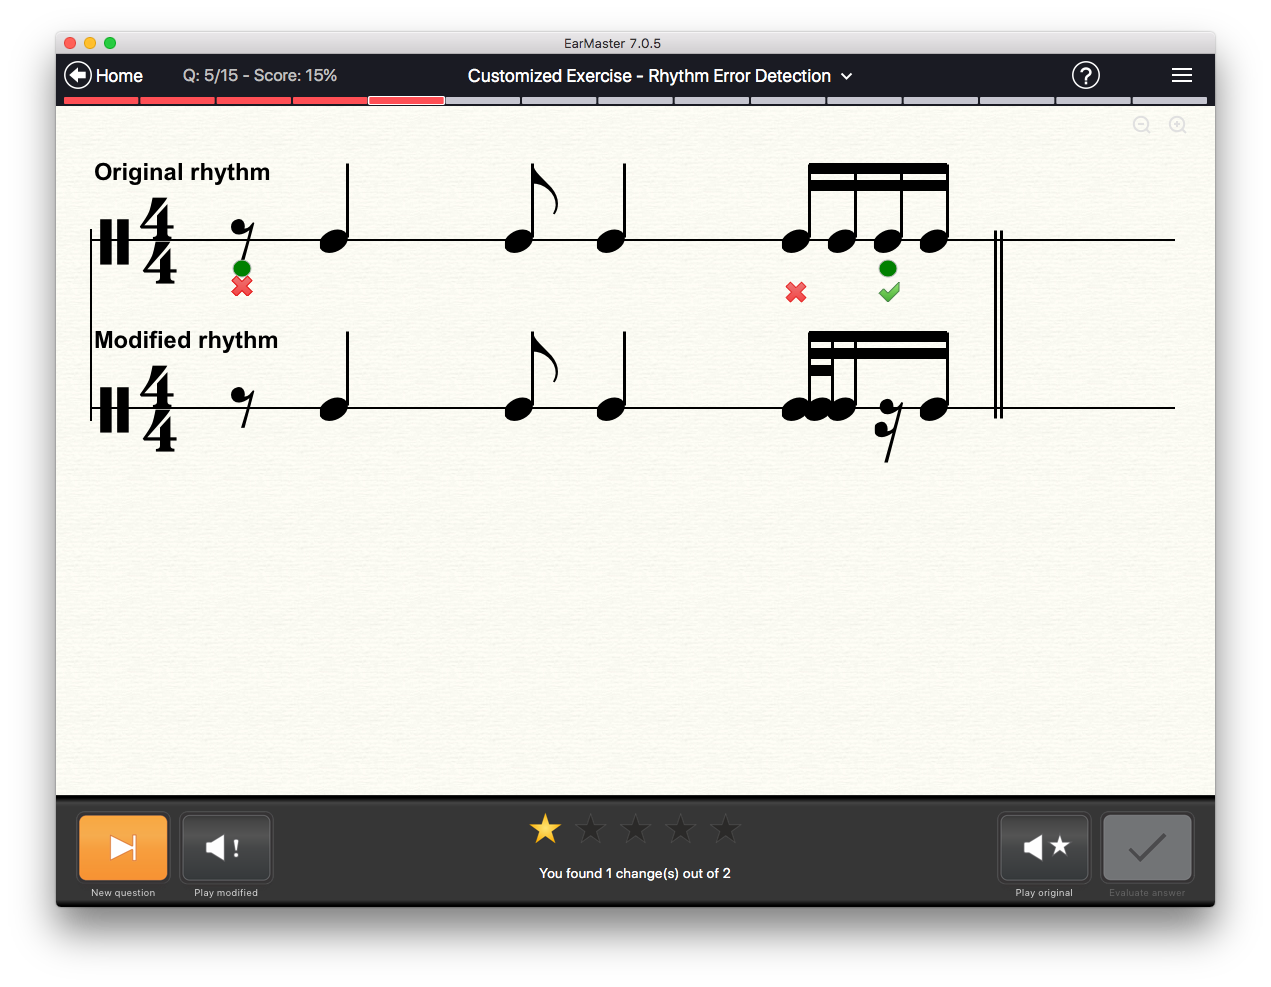This screenshot has height=987, width=1271.
Task: Open the hamburger menu icon
Action: click(1181, 75)
